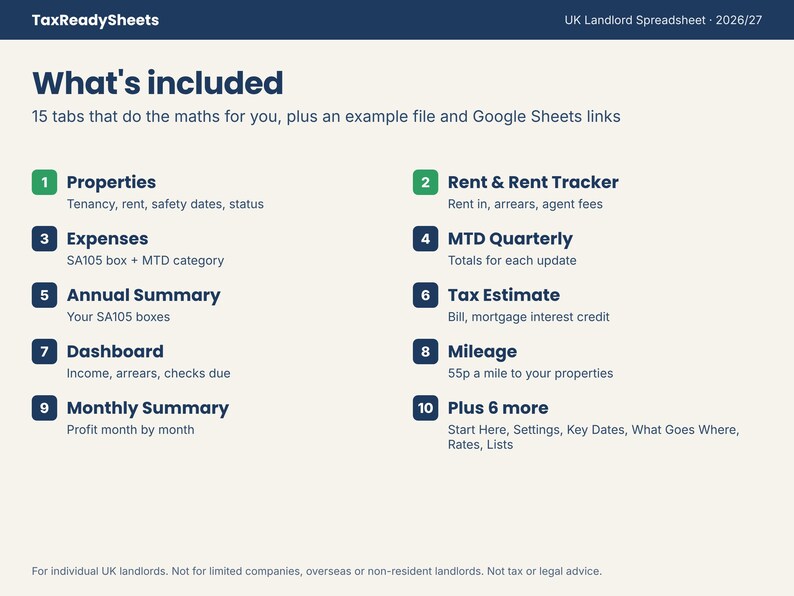This screenshot has height=596, width=794.
Task: Select 'Totals for each update' text
Action: click(x=512, y=260)
